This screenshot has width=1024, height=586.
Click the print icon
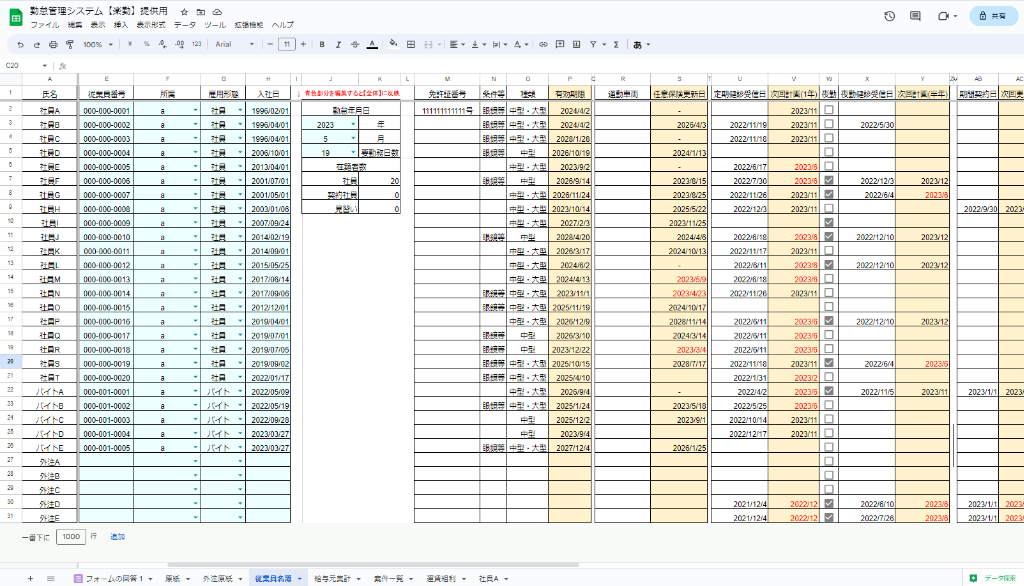click(x=54, y=44)
